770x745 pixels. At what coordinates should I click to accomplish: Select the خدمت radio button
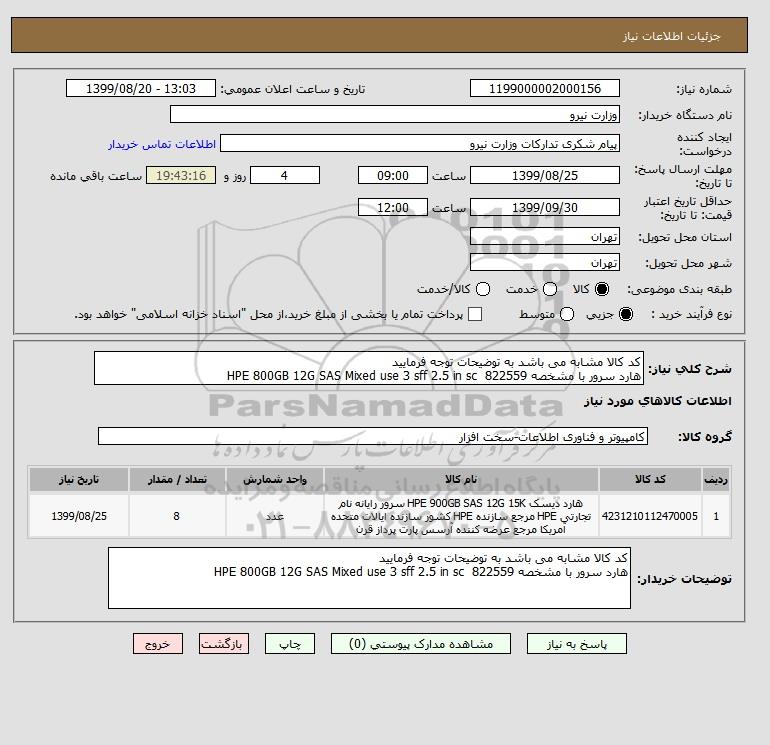tap(550, 289)
